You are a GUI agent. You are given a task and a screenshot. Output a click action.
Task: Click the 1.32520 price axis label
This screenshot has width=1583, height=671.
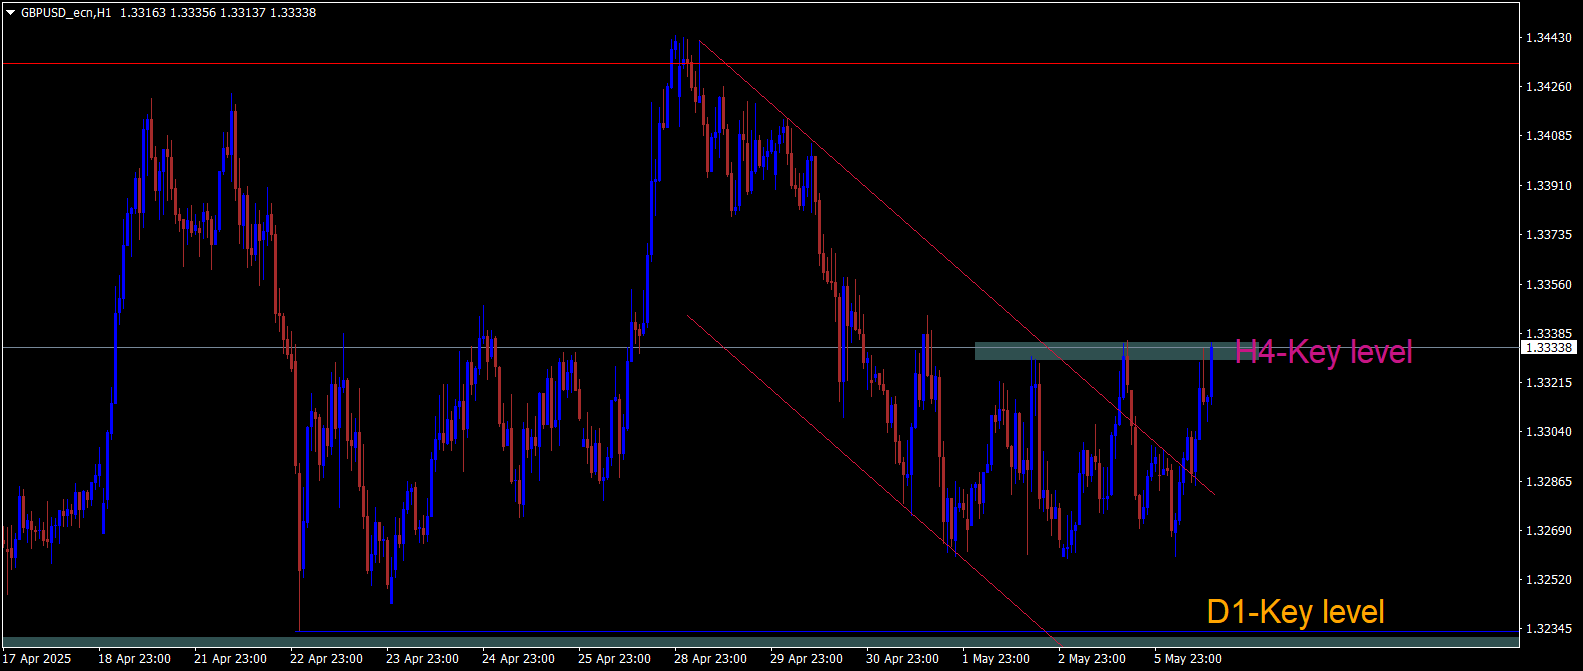(1548, 580)
